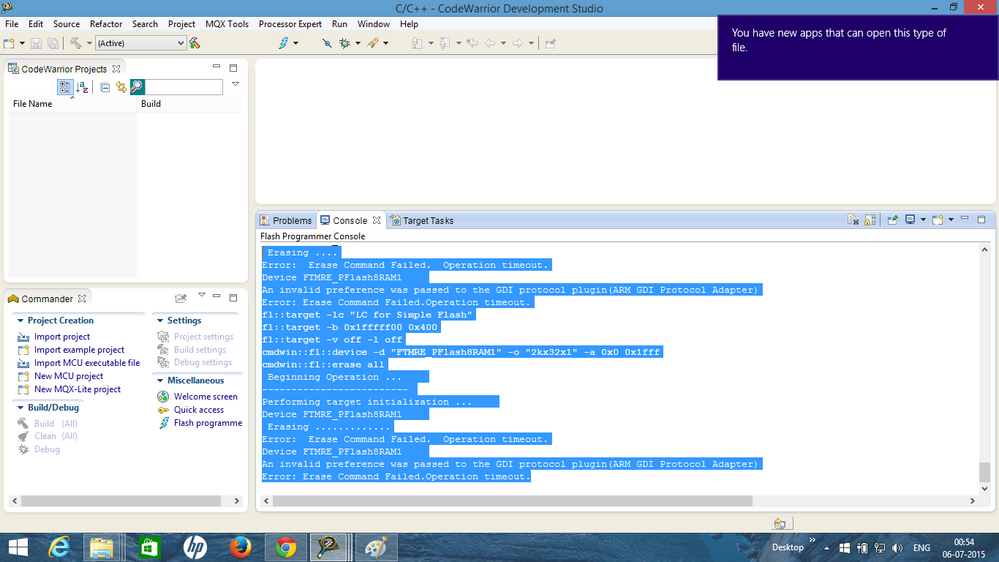The height and width of the screenshot is (562, 999).
Task: Click the status bar icon below the Console
Action: tap(780, 523)
